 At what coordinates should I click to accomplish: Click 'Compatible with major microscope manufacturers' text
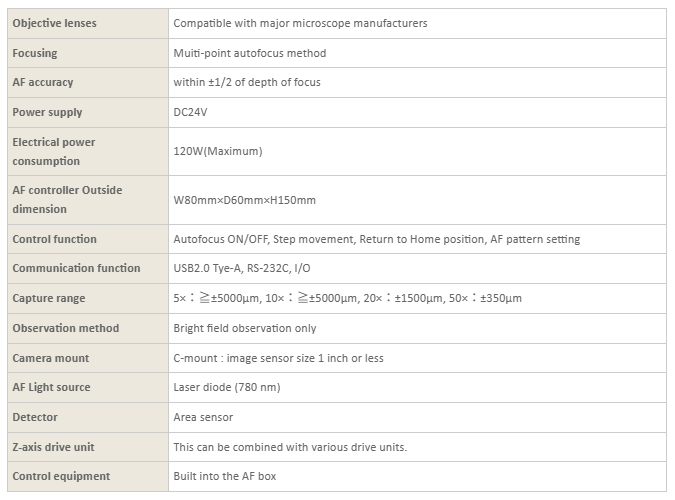tap(300, 23)
